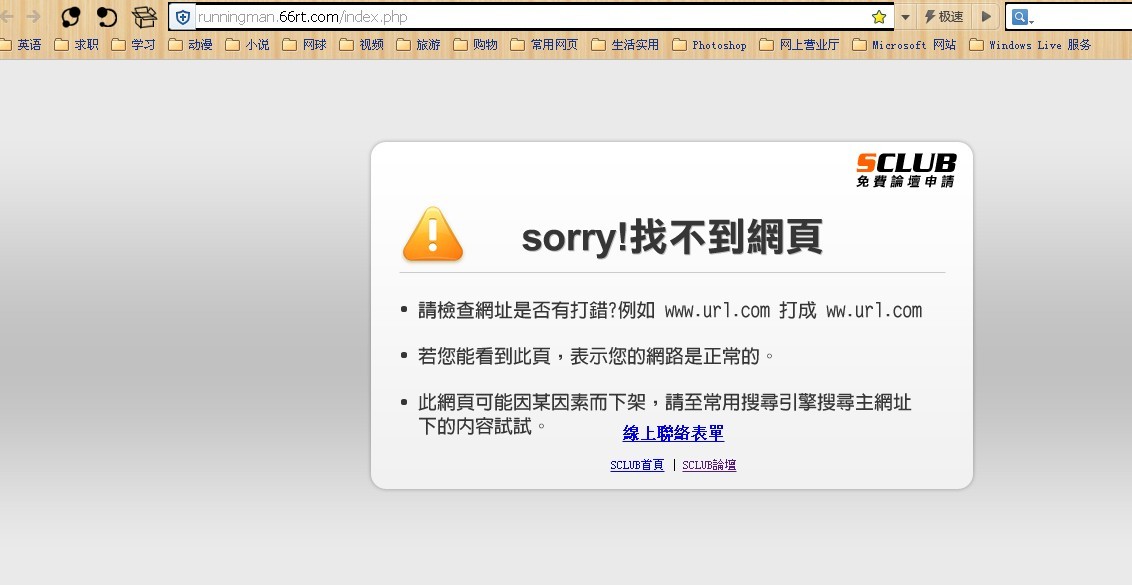Viewport: 1132px width, 585px height.
Task: Click the text www.url.com in first bullet
Action: point(717,311)
